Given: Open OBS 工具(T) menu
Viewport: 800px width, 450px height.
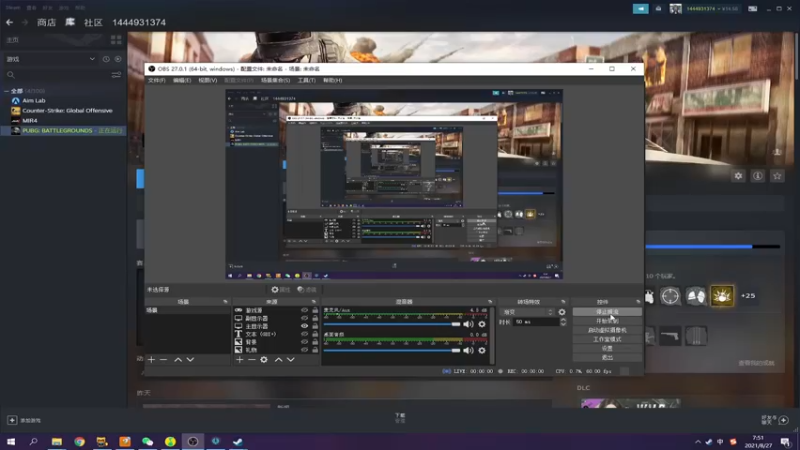Looking at the screenshot, I should (x=307, y=81).
